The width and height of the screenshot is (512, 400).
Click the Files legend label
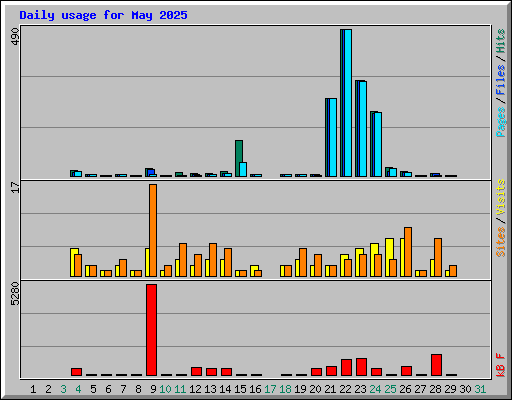tap(501, 79)
